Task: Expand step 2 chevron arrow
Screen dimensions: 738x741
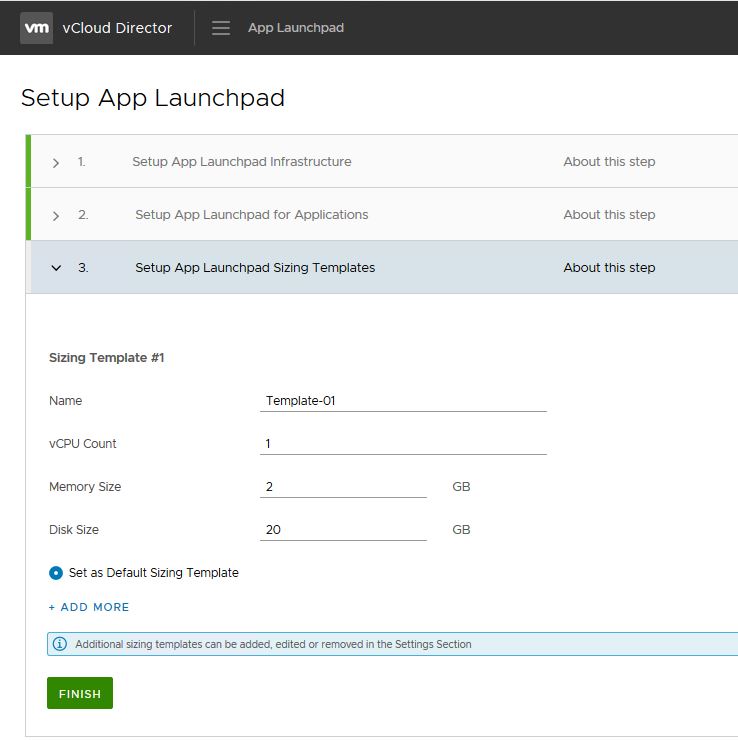Action: 56,215
